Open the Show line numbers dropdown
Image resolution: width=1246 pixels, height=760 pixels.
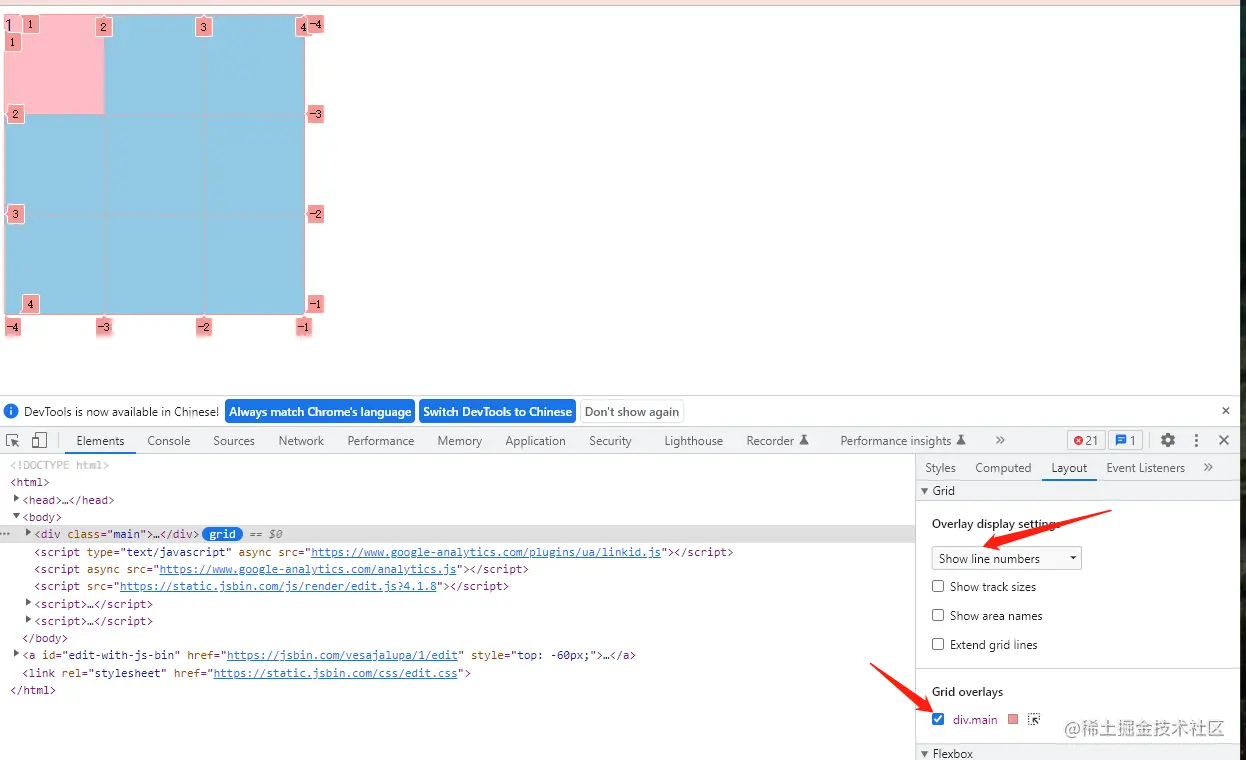pyautogui.click(x=1006, y=558)
